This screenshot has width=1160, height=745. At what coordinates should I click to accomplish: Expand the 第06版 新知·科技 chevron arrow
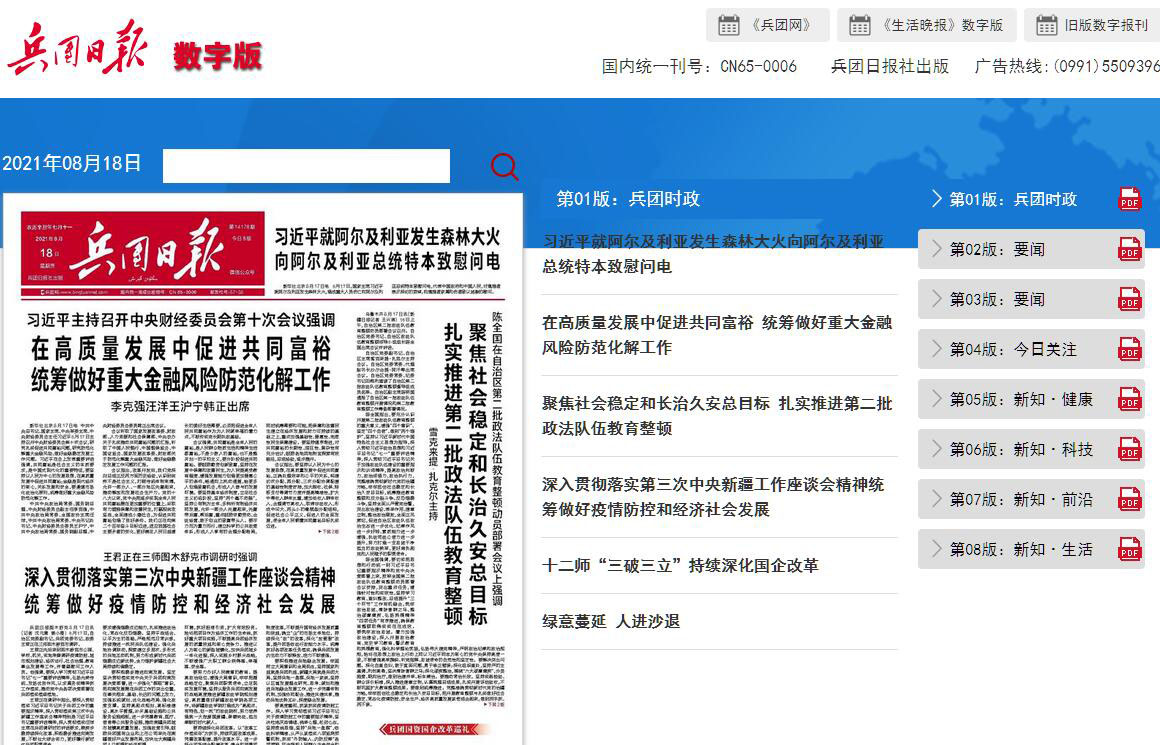pyautogui.click(x=936, y=449)
